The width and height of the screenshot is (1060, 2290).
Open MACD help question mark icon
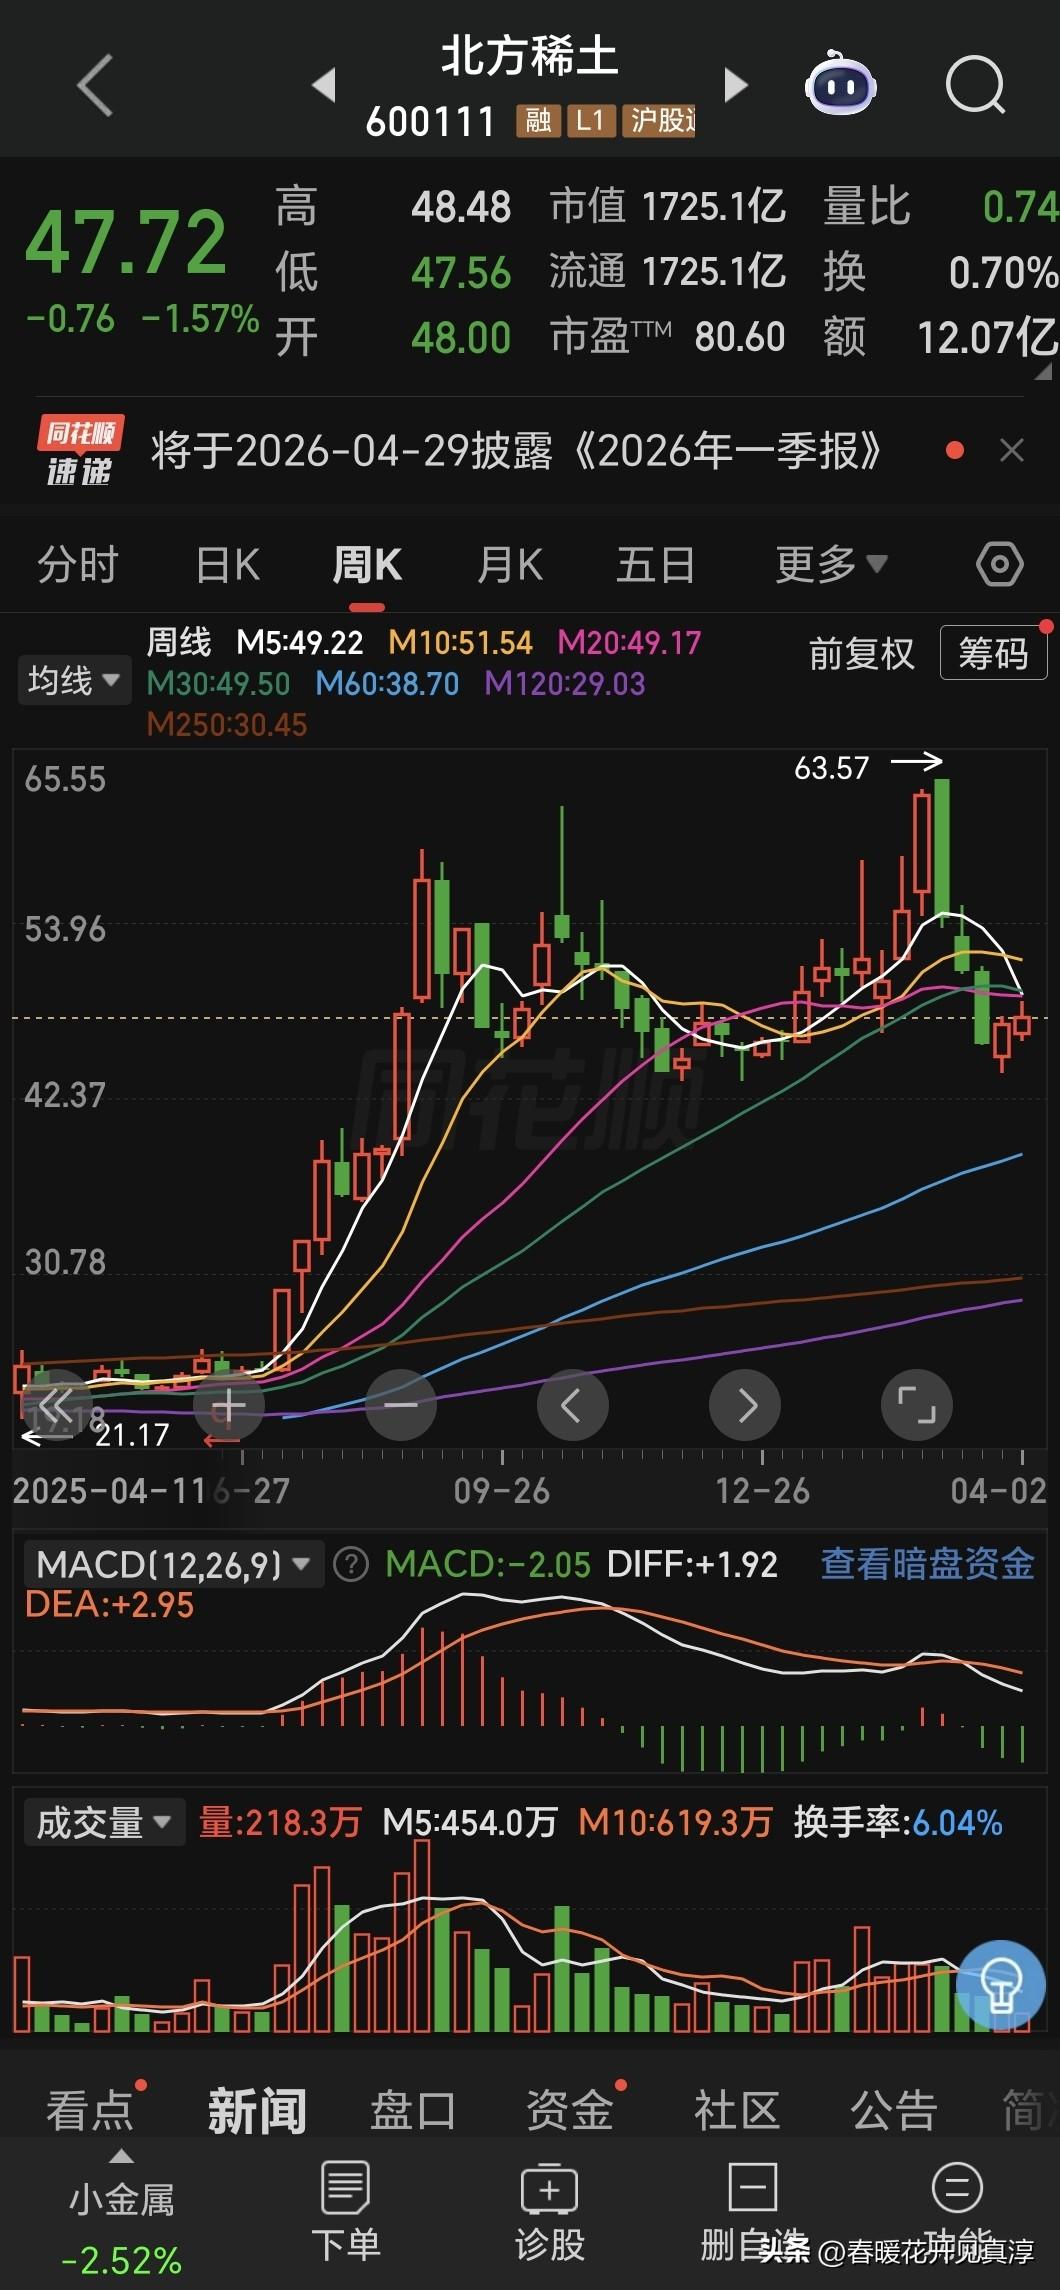pos(351,1564)
